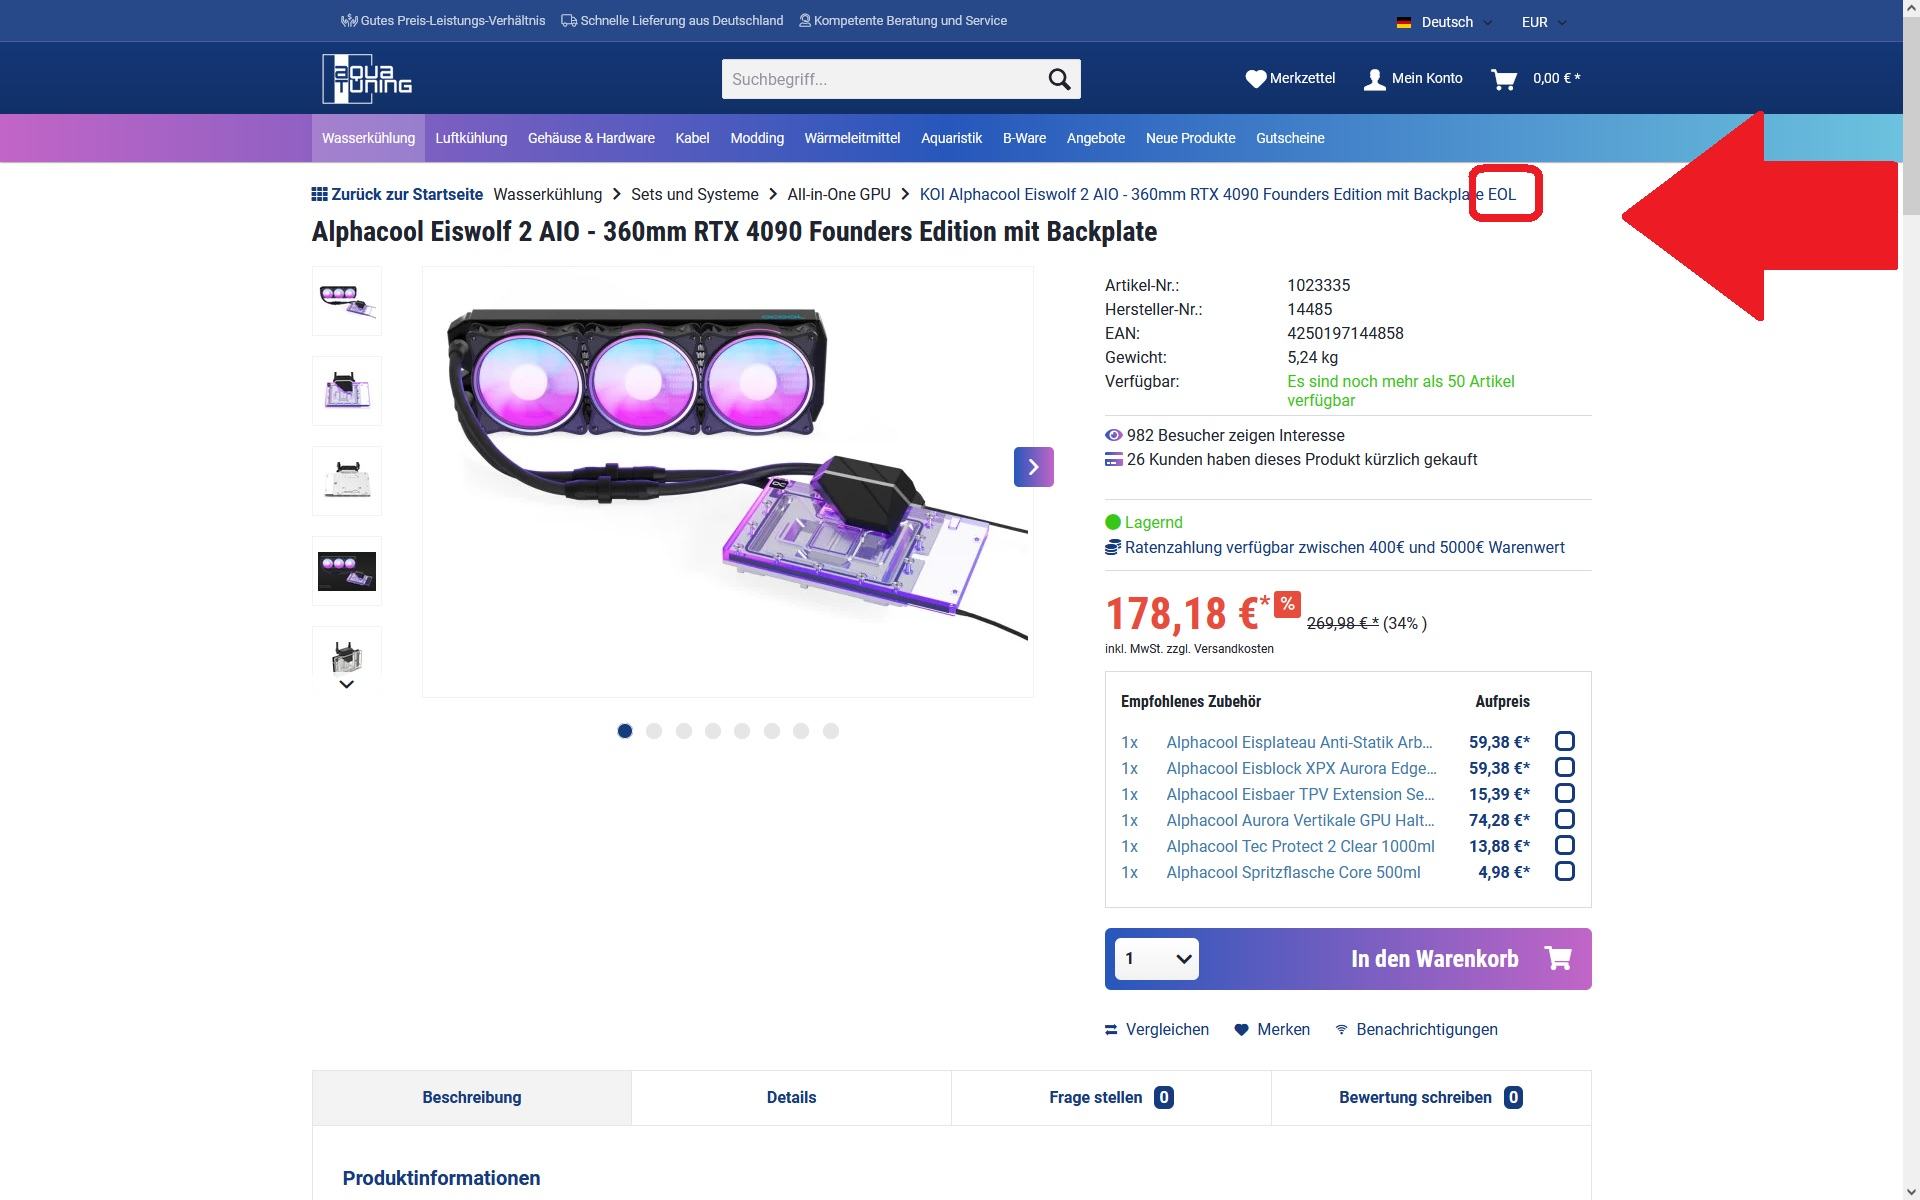
Task: Open the Luftkühlung menu item
Action: [471, 138]
